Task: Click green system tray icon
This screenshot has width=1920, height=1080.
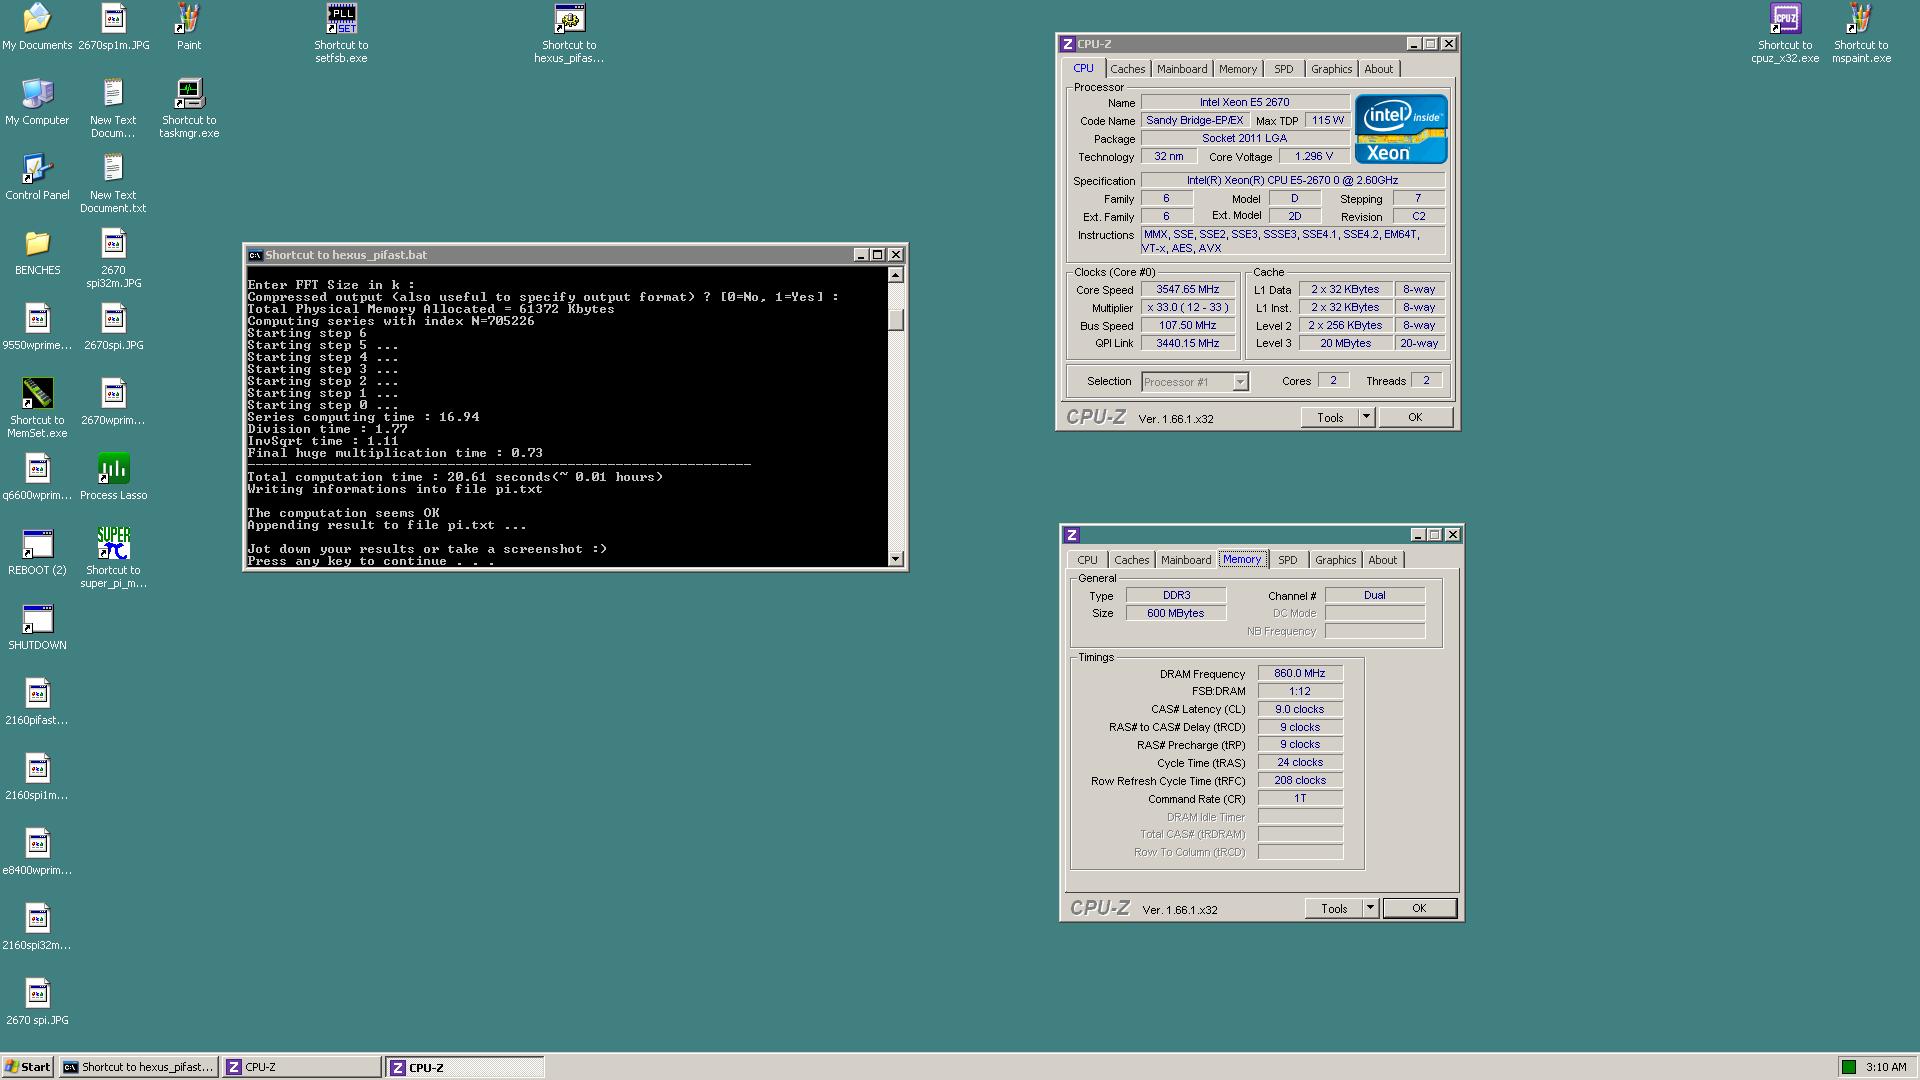Action: (x=1849, y=1067)
